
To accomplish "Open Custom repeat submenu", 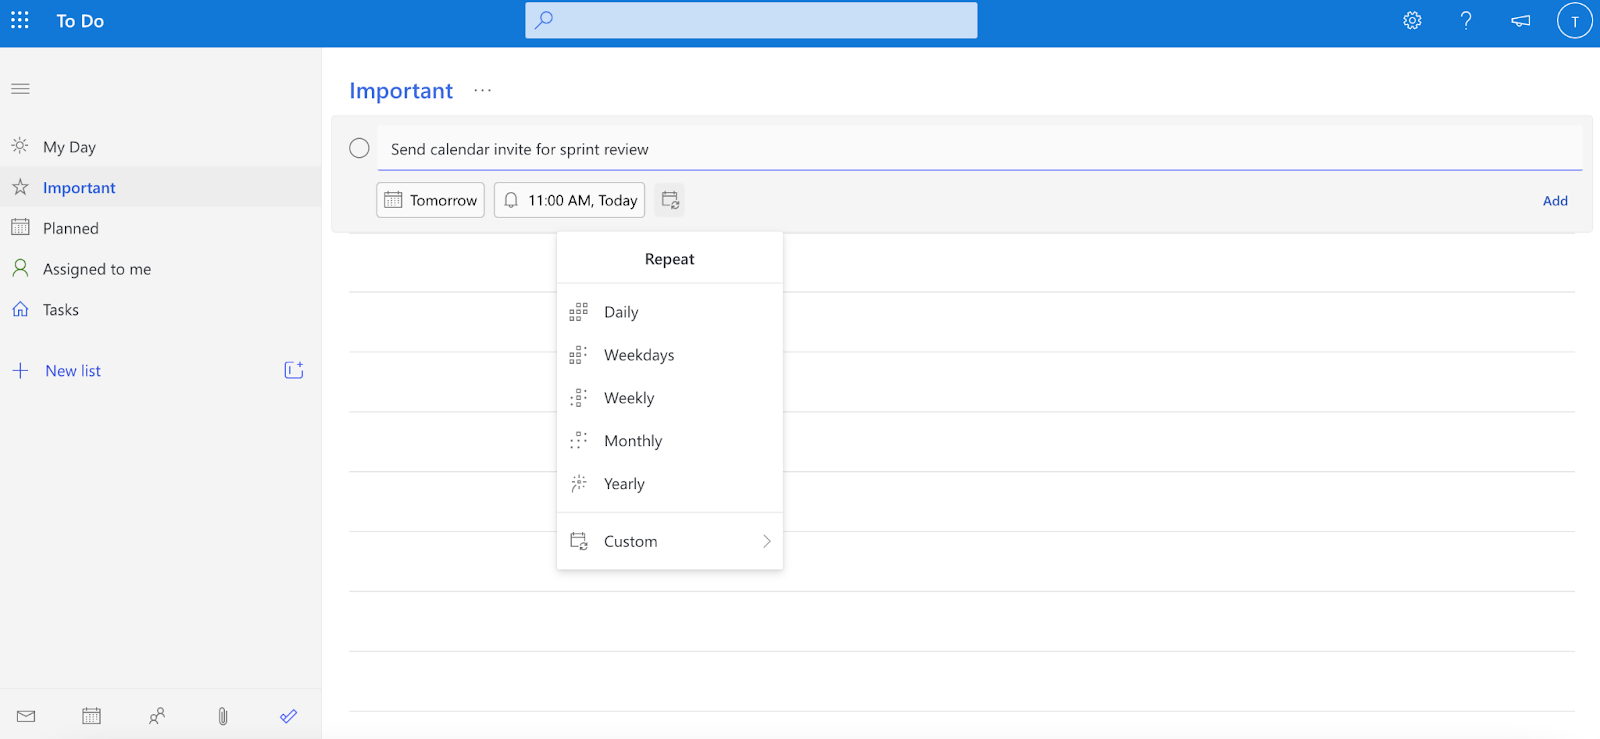I will 669,541.
